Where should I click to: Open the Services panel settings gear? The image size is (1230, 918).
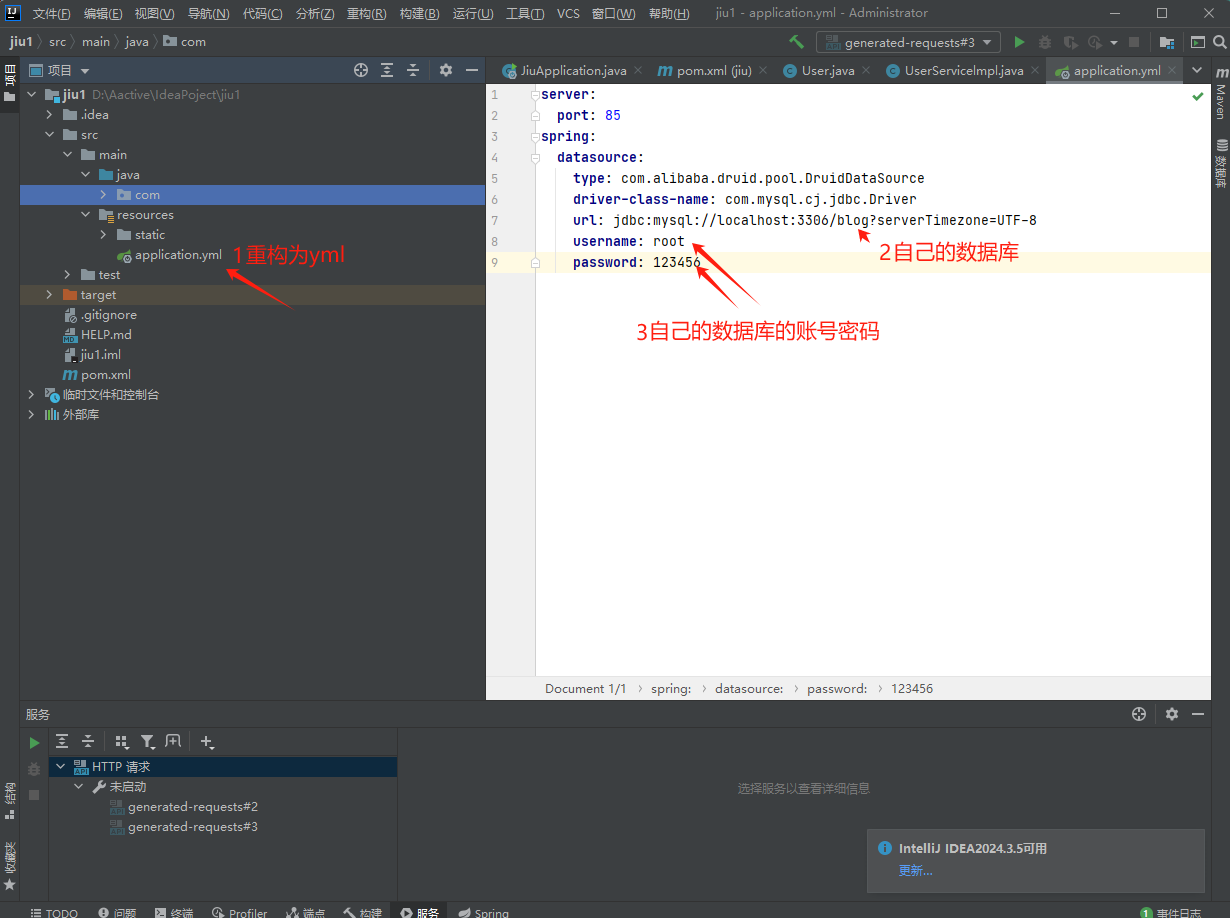point(1172,714)
